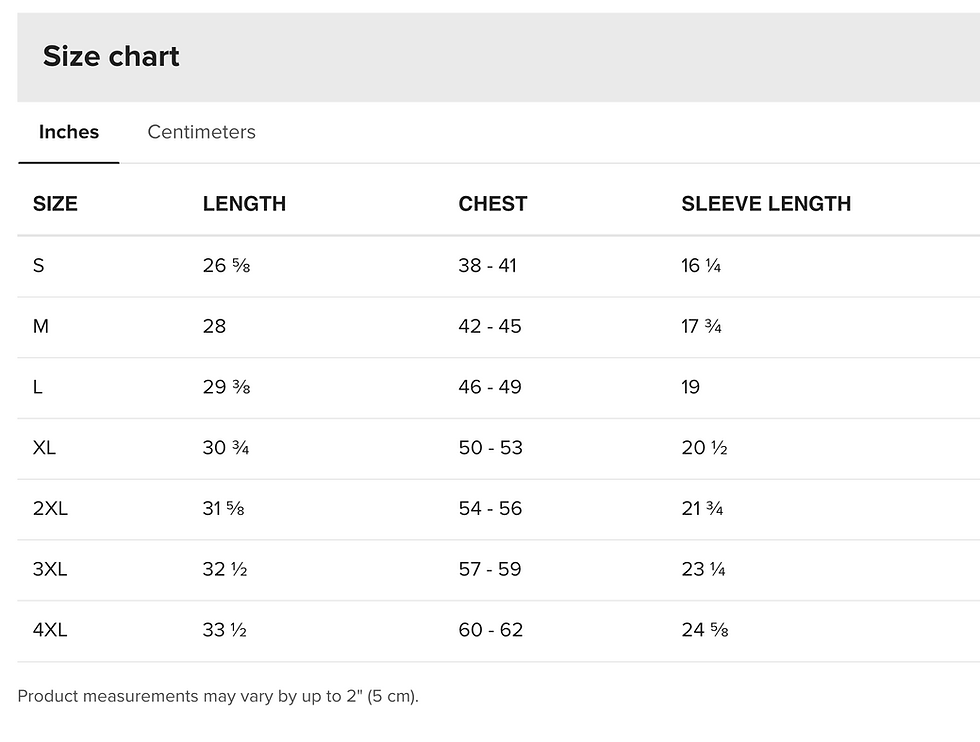
Task: Click the 60 - 62 chest measurement
Action: [491, 629]
